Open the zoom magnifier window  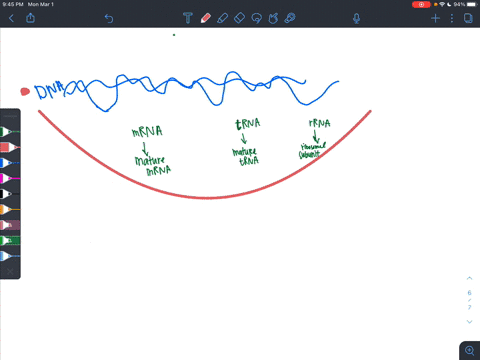coord(470,351)
